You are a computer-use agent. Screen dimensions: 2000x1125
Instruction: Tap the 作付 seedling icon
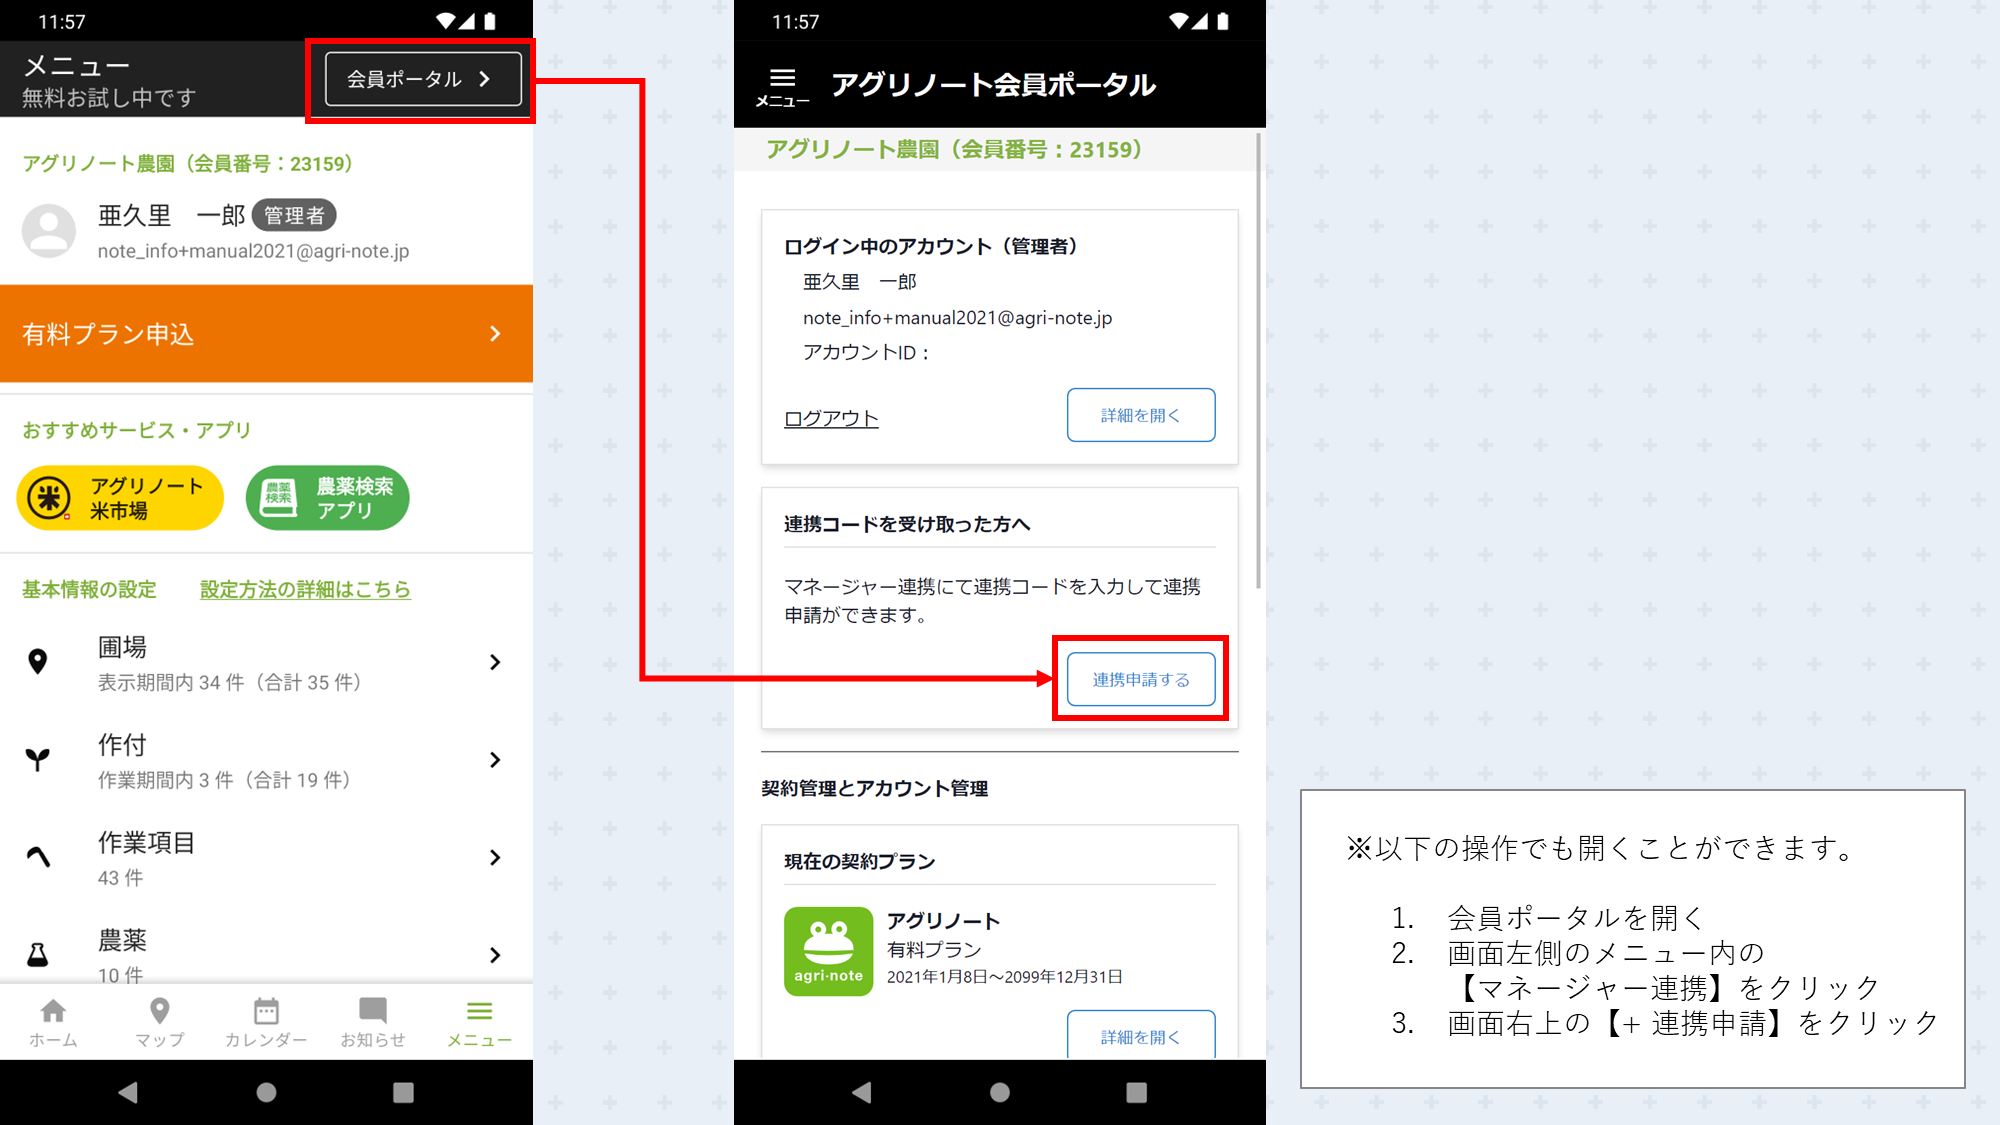pos(38,760)
